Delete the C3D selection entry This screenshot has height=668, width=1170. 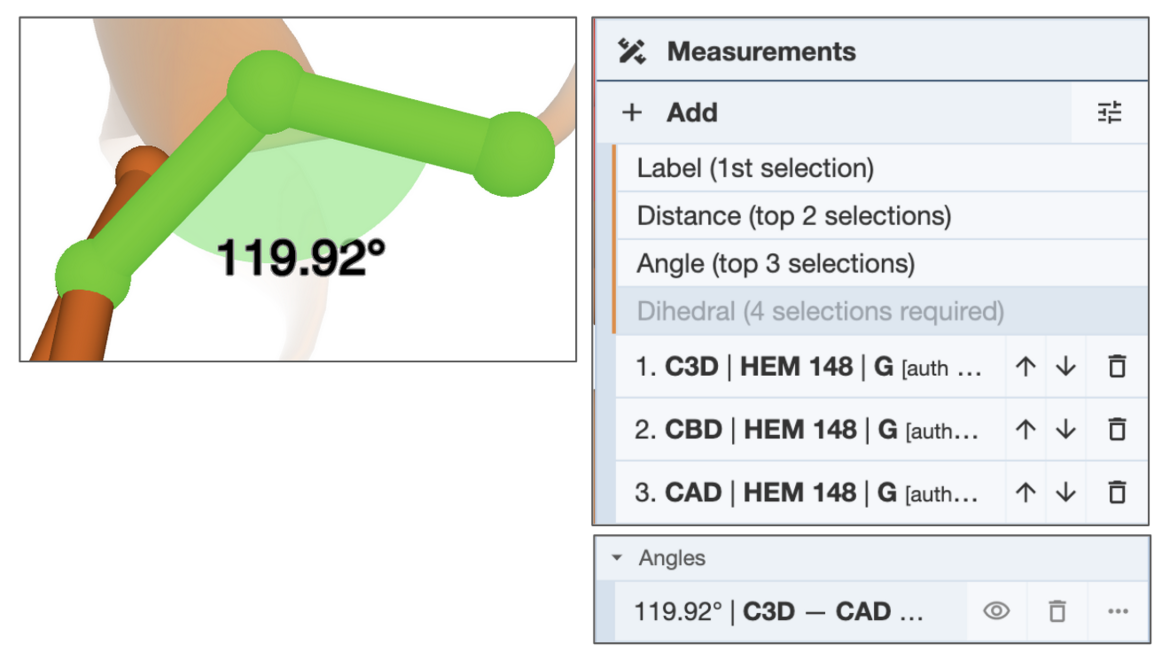[1117, 367]
